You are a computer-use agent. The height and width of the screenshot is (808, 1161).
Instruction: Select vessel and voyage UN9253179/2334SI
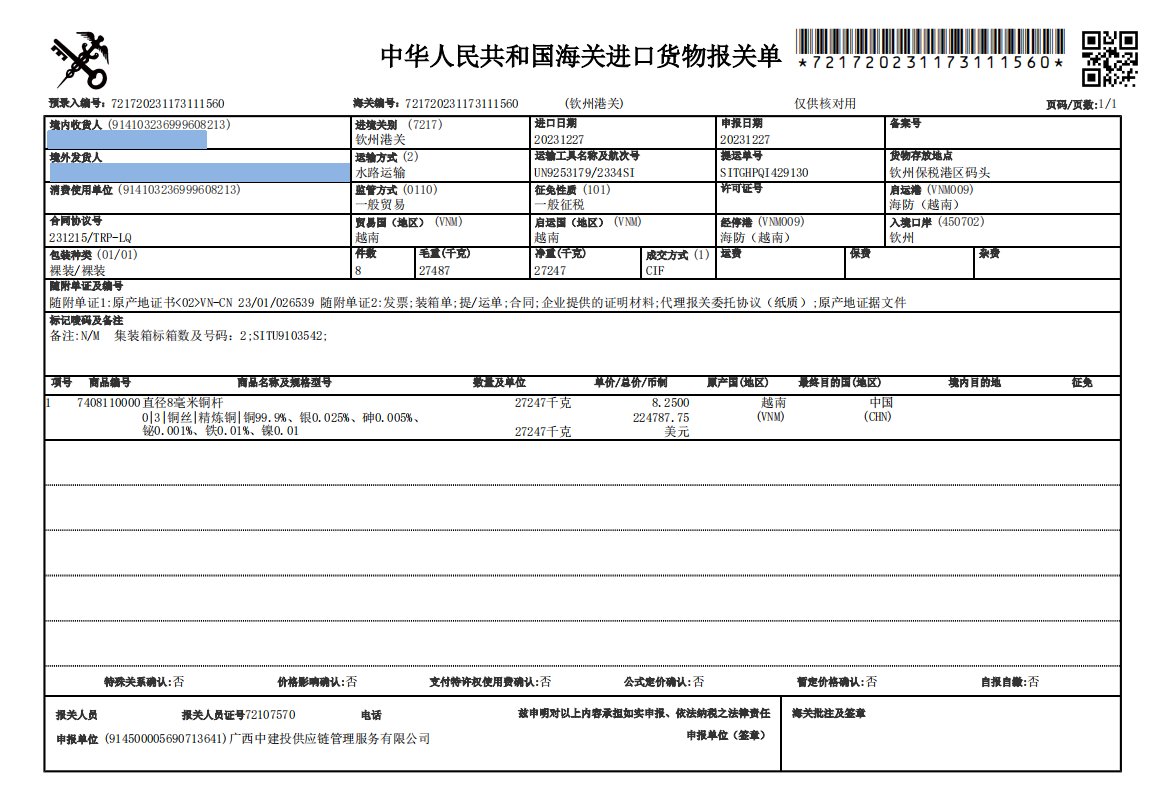coord(585,172)
